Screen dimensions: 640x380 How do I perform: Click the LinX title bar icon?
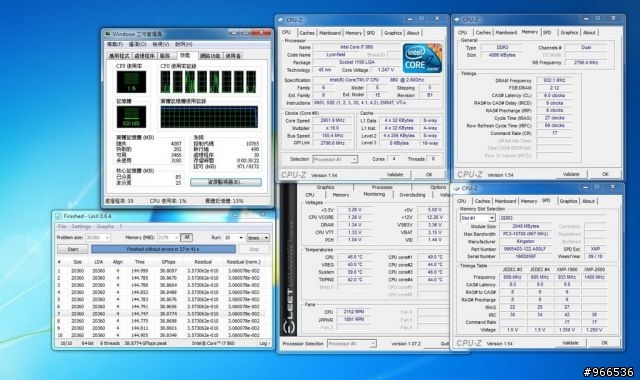[58, 216]
